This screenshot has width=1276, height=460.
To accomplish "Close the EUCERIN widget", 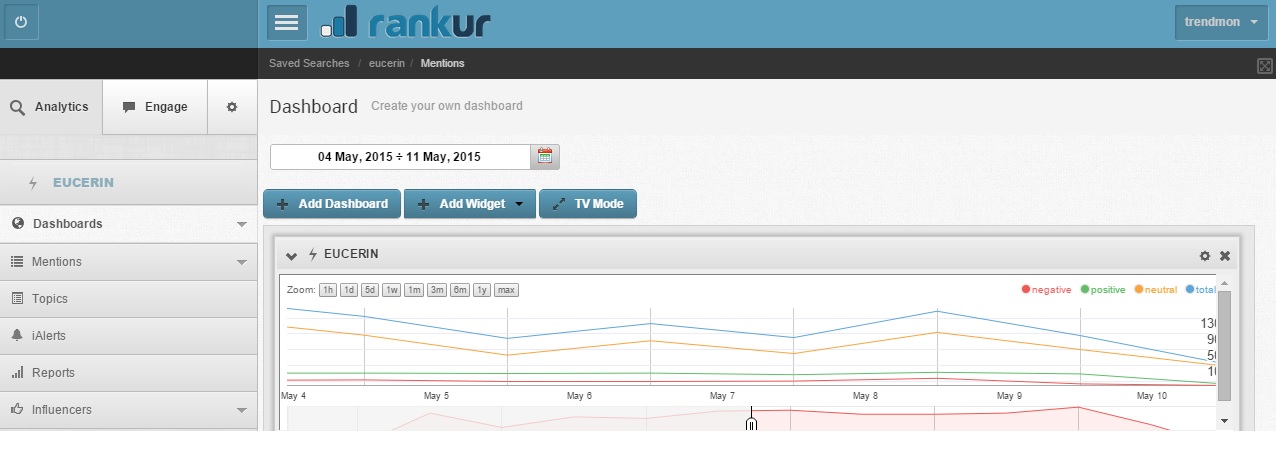I will click(x=1225, y=256).
